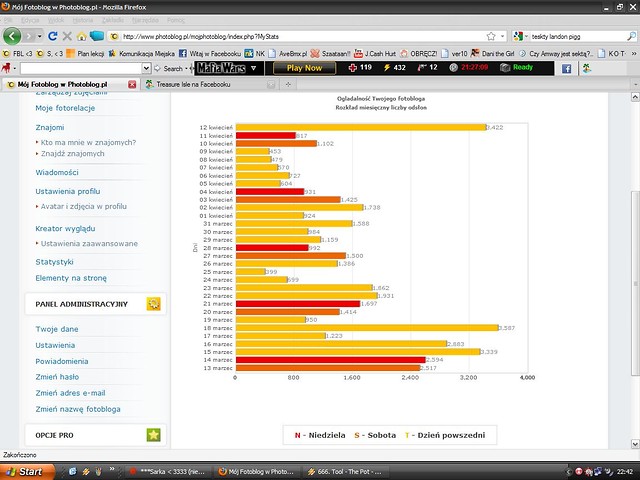Click the Google search box with teskty landon pigg
The width and height of the screenshot is (640, 480).
coord(578,36)
